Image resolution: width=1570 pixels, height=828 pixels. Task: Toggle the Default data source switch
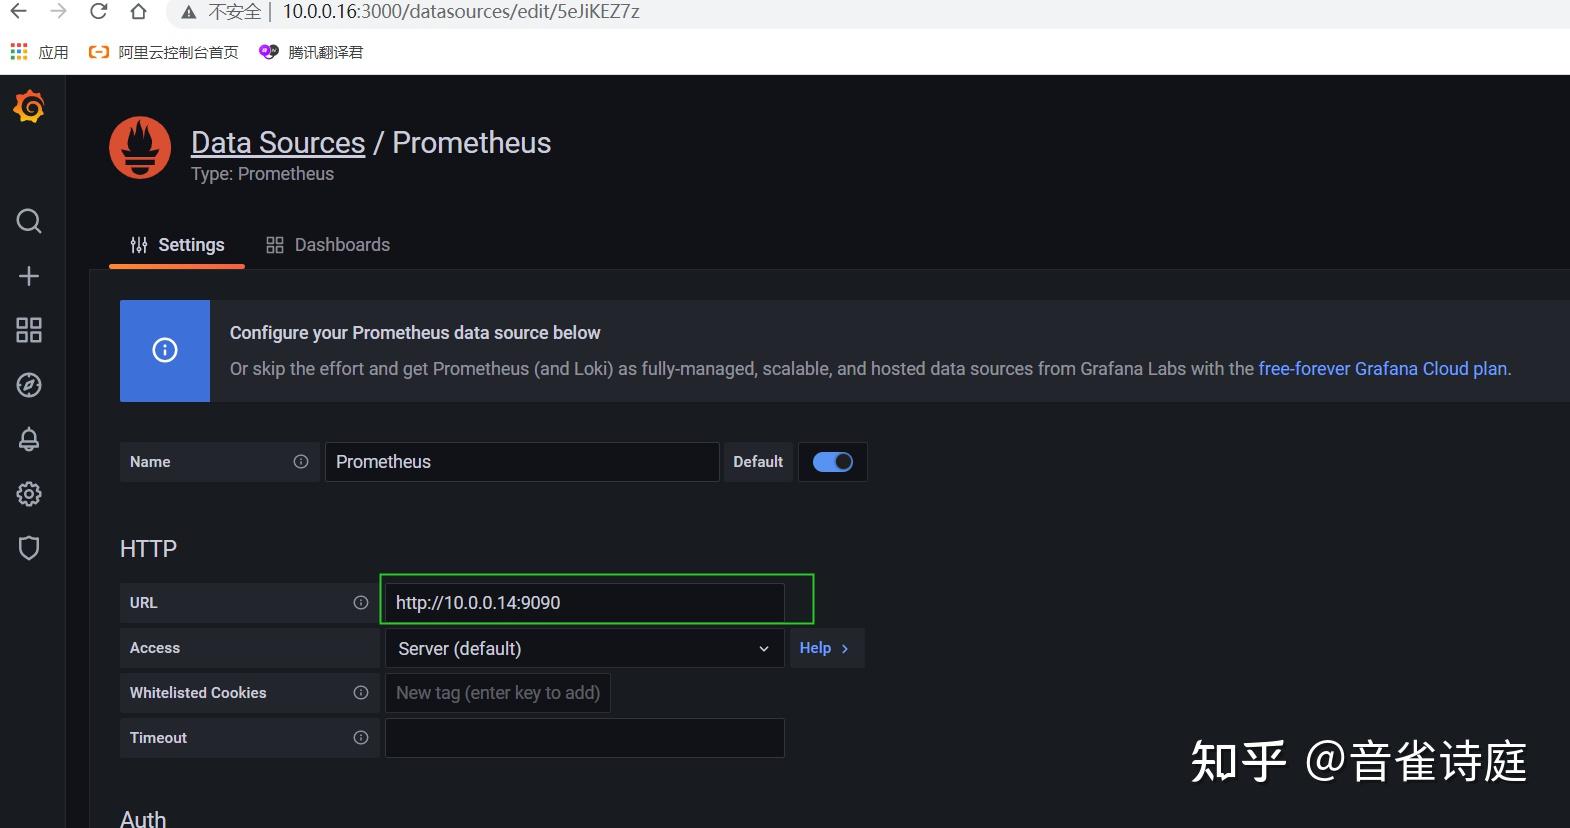point(832,461)
